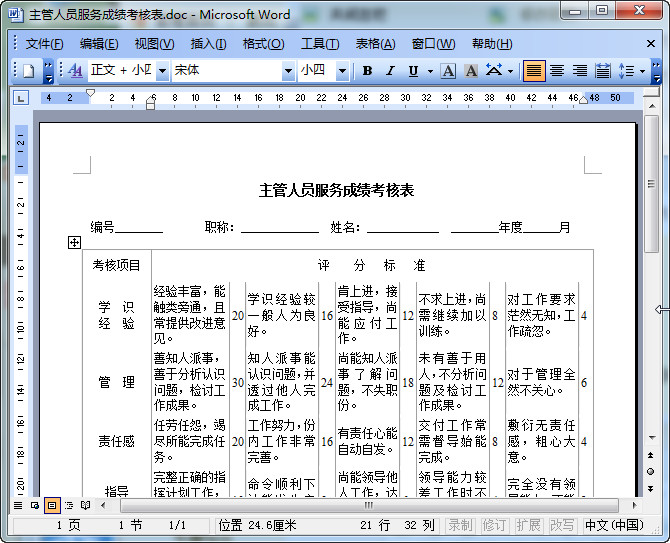Open the 视图(V) menu
670x543 pixels.
point(154,44)
